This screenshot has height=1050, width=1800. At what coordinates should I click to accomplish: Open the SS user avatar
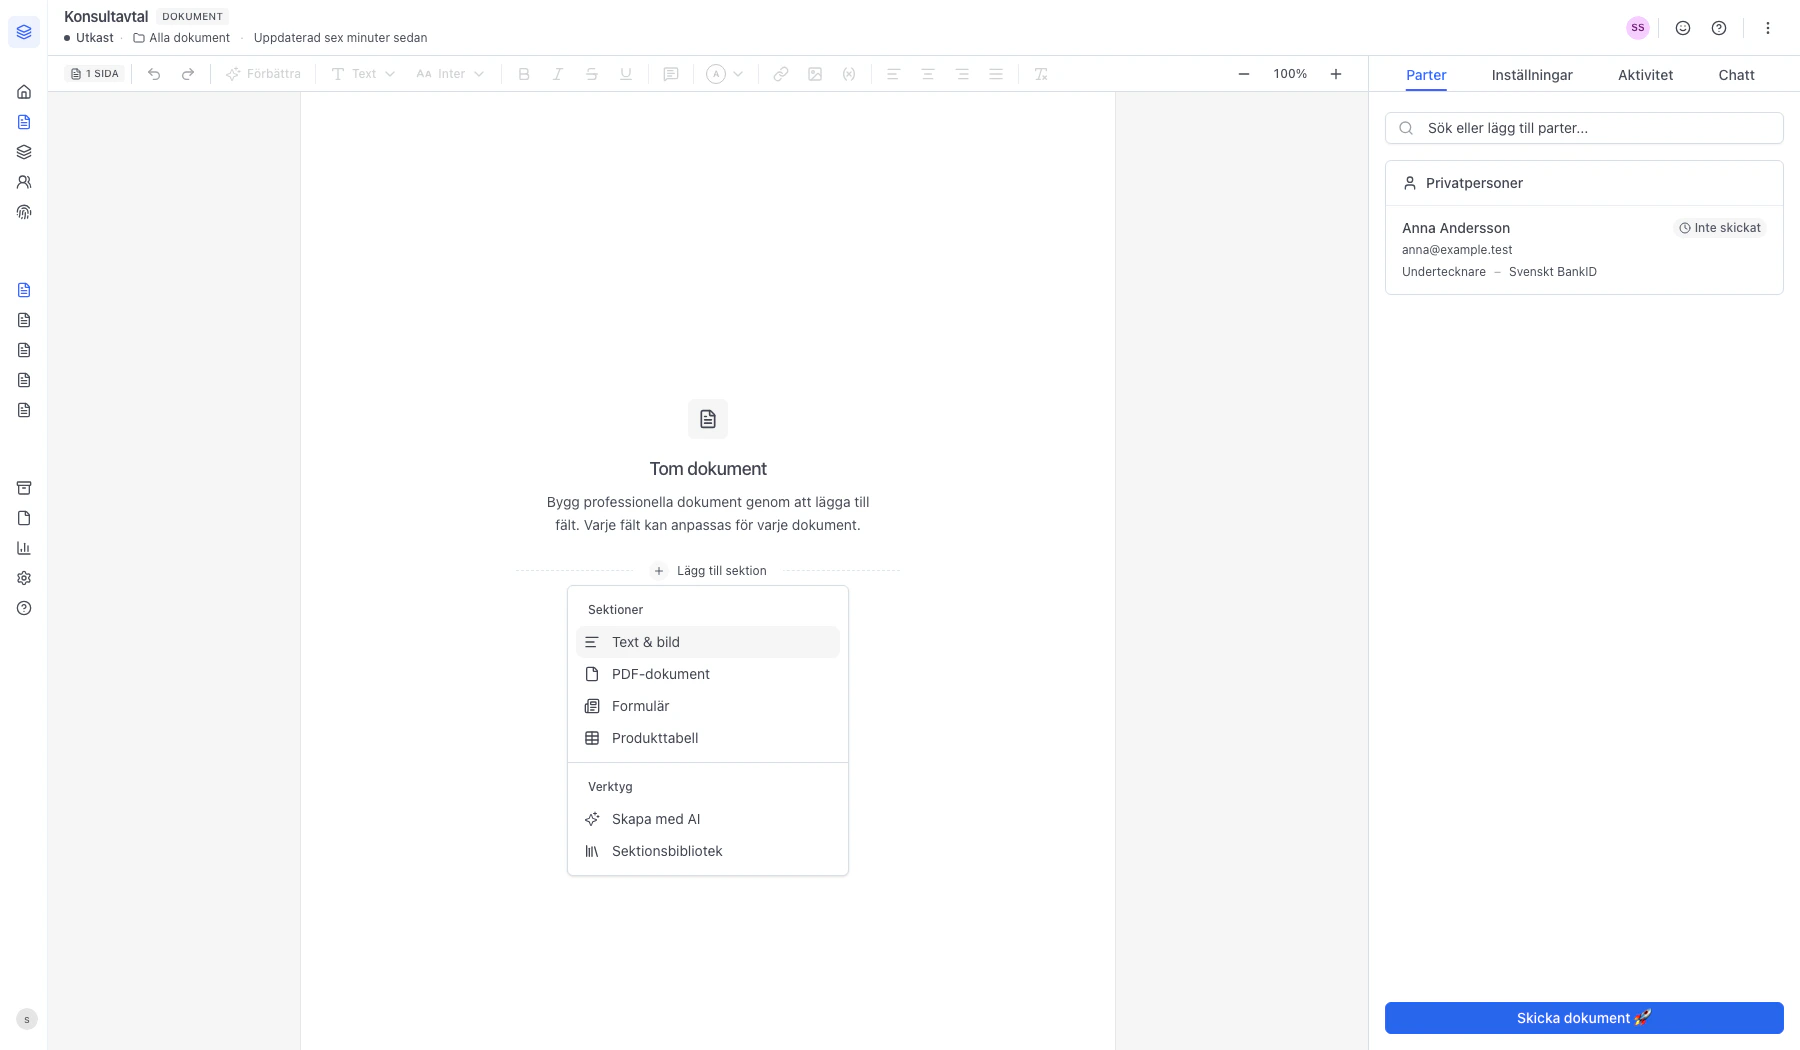tap(1638, 28)
